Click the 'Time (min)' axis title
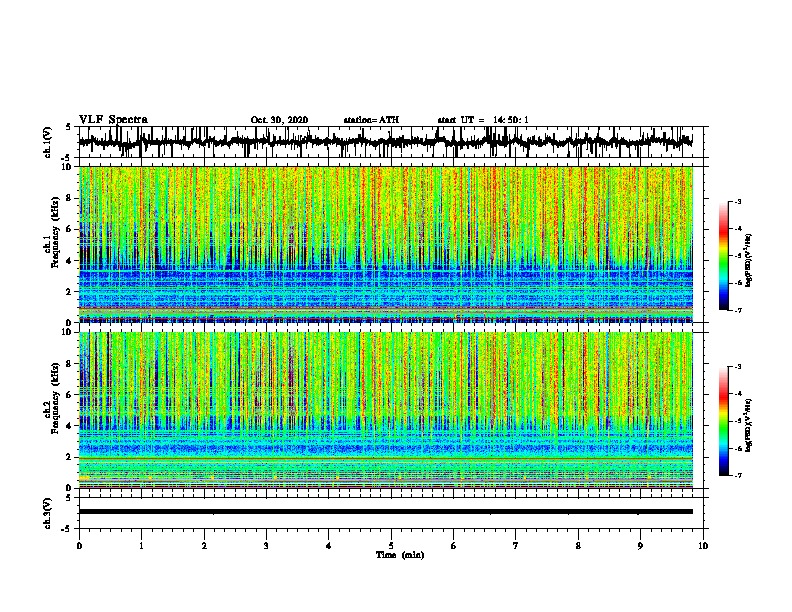The image size is (792, 612). pyautogui.click(x=400, y=555)
